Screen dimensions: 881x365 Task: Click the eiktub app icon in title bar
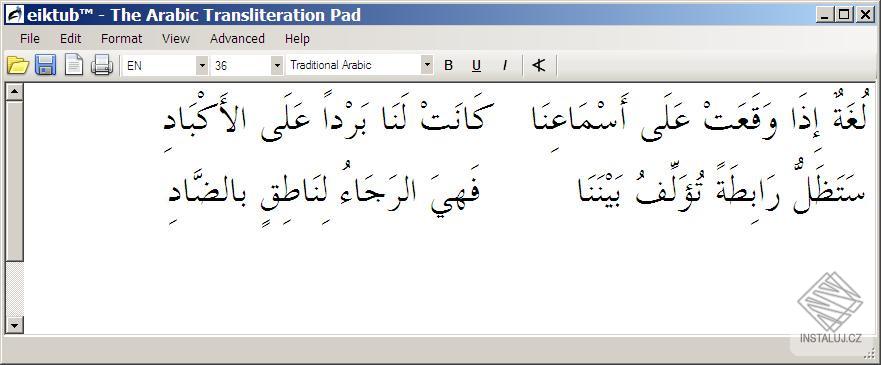pyautogui.click(x=14, y=15)
